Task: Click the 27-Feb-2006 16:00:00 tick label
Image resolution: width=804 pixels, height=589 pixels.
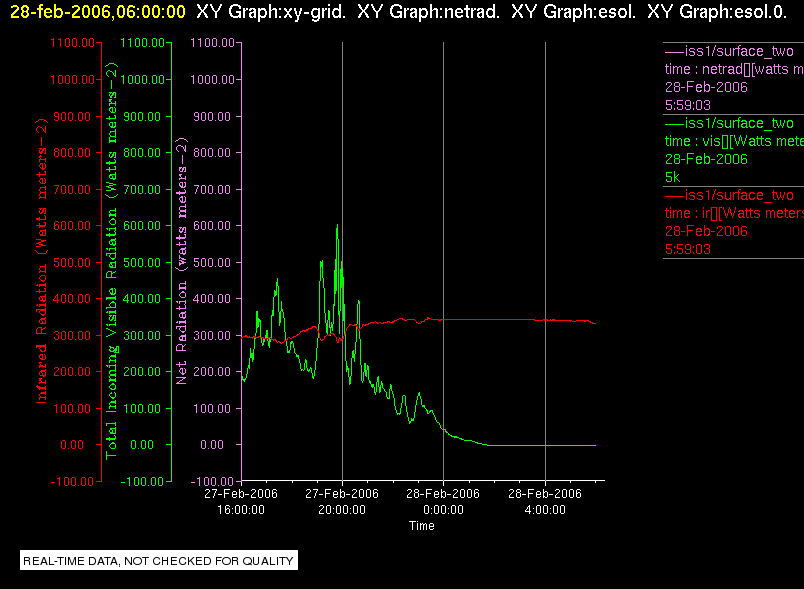Action: 241,502
